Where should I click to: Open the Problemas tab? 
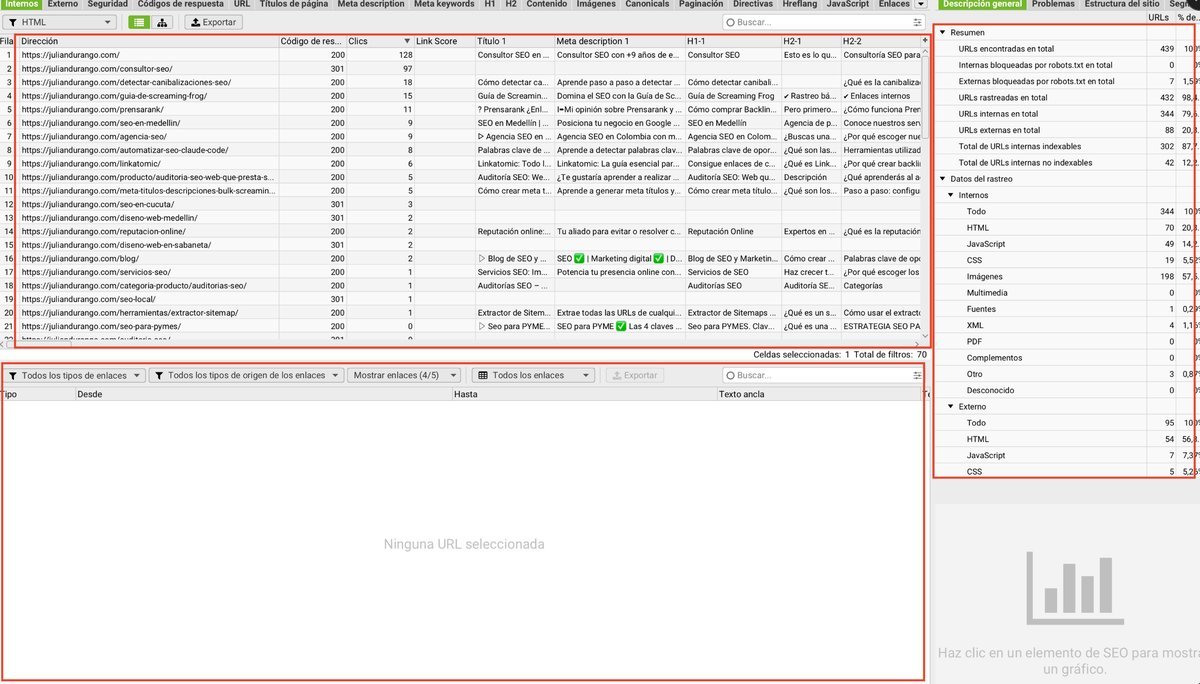(1052, 5)
